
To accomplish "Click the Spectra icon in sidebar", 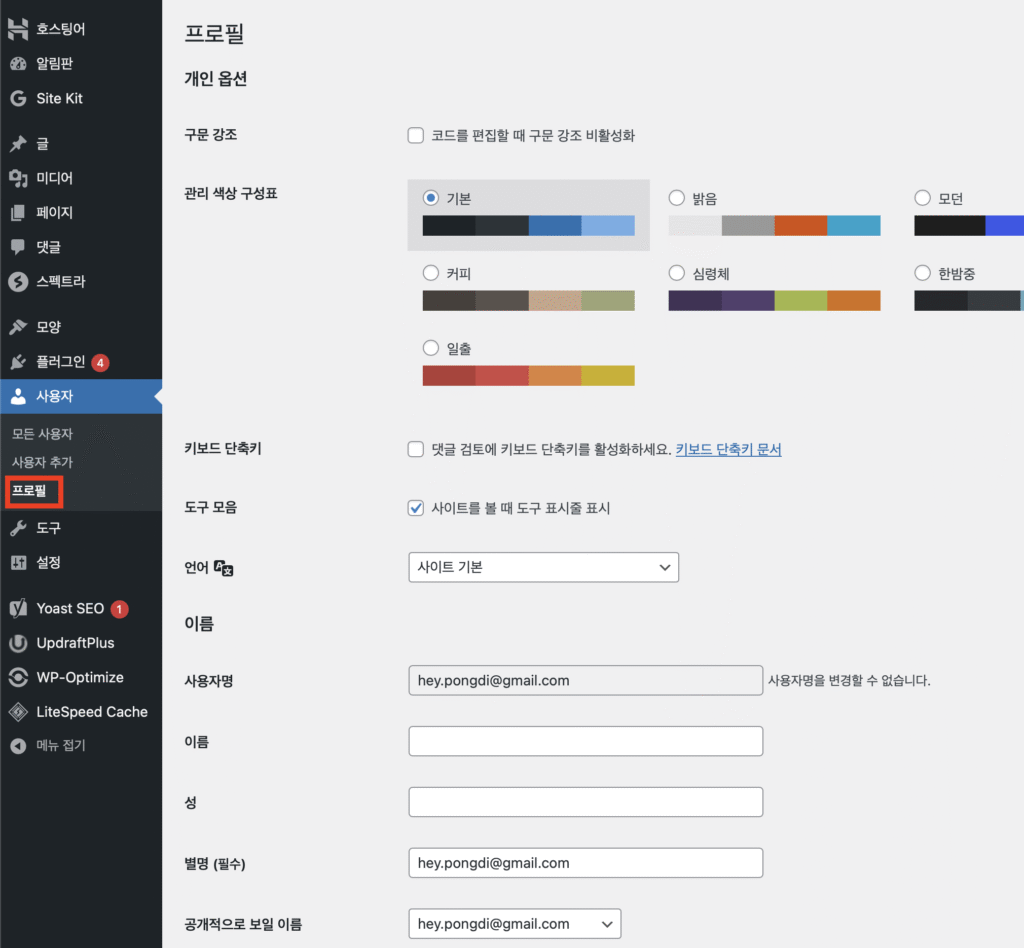I will pyautogui.click(x=18, y=282).
